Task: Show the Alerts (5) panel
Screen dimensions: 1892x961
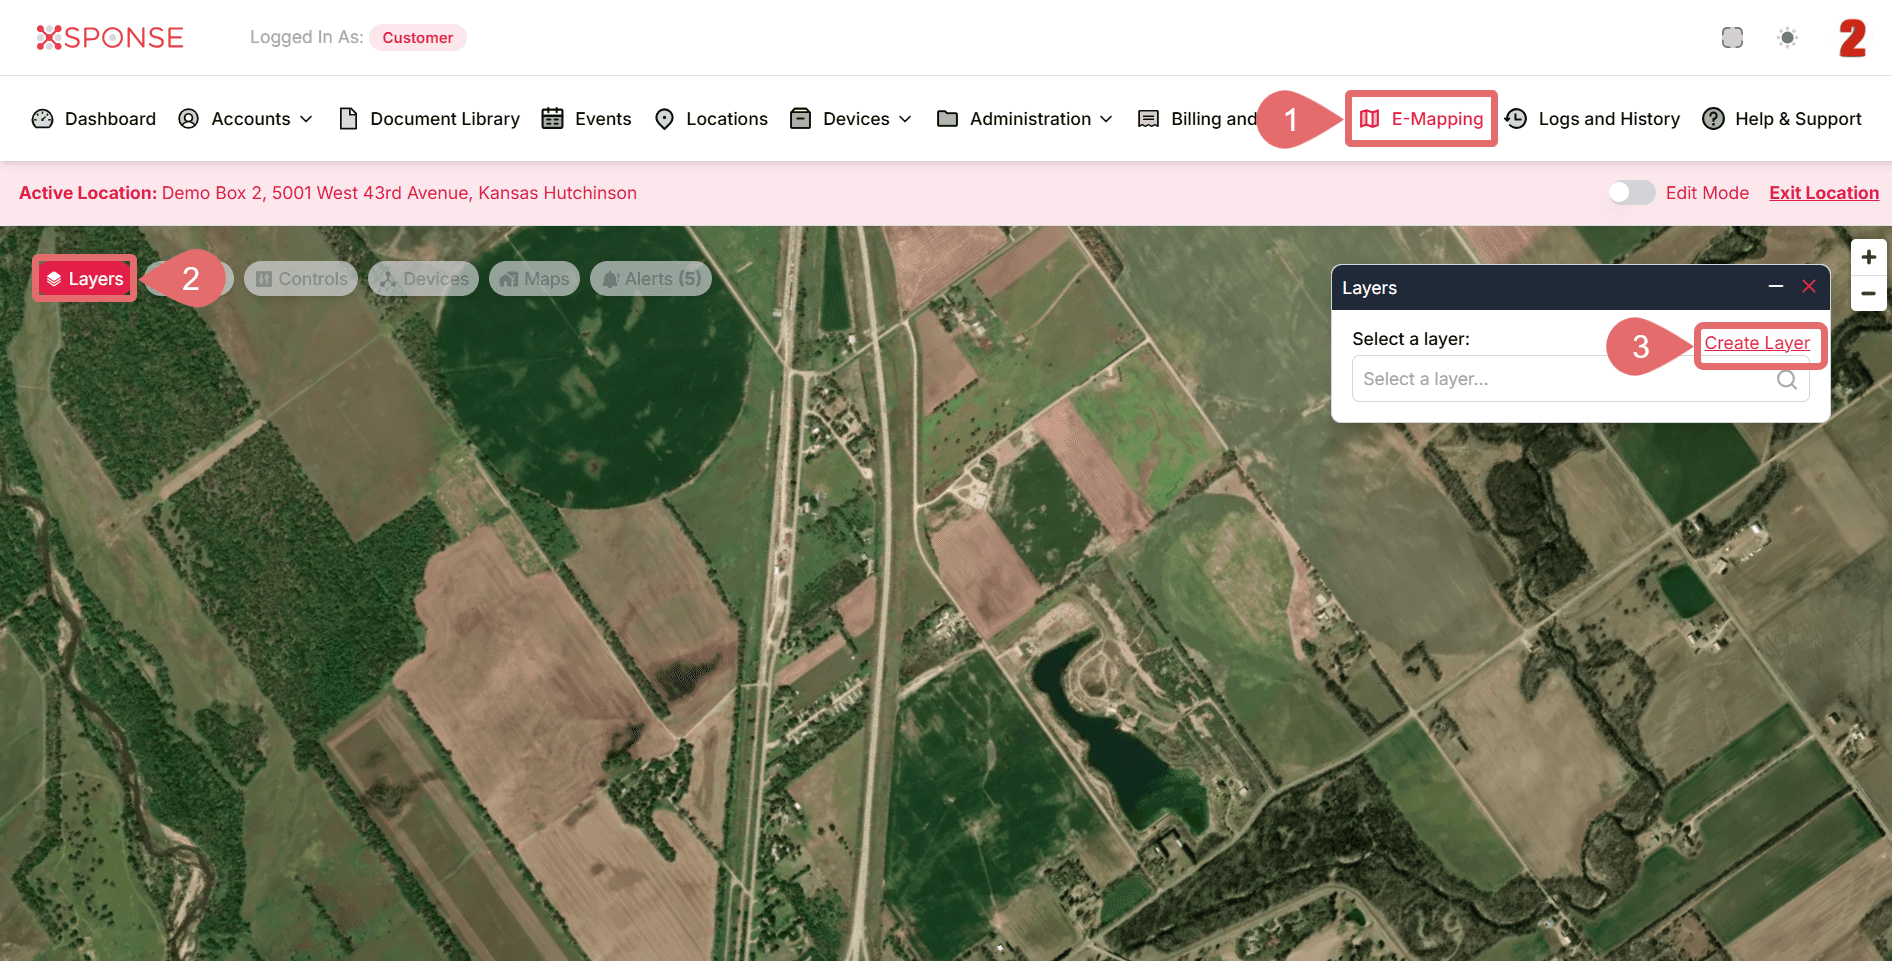Action: click(x=651, y=279)
